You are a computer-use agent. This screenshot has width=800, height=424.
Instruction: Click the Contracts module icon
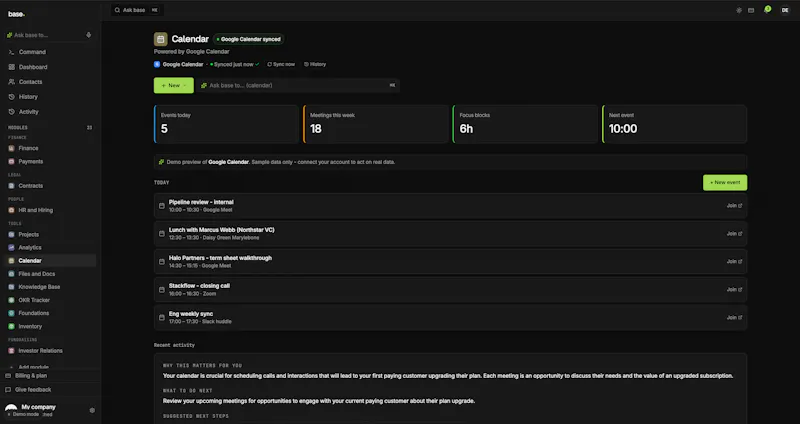pos(11,186)
